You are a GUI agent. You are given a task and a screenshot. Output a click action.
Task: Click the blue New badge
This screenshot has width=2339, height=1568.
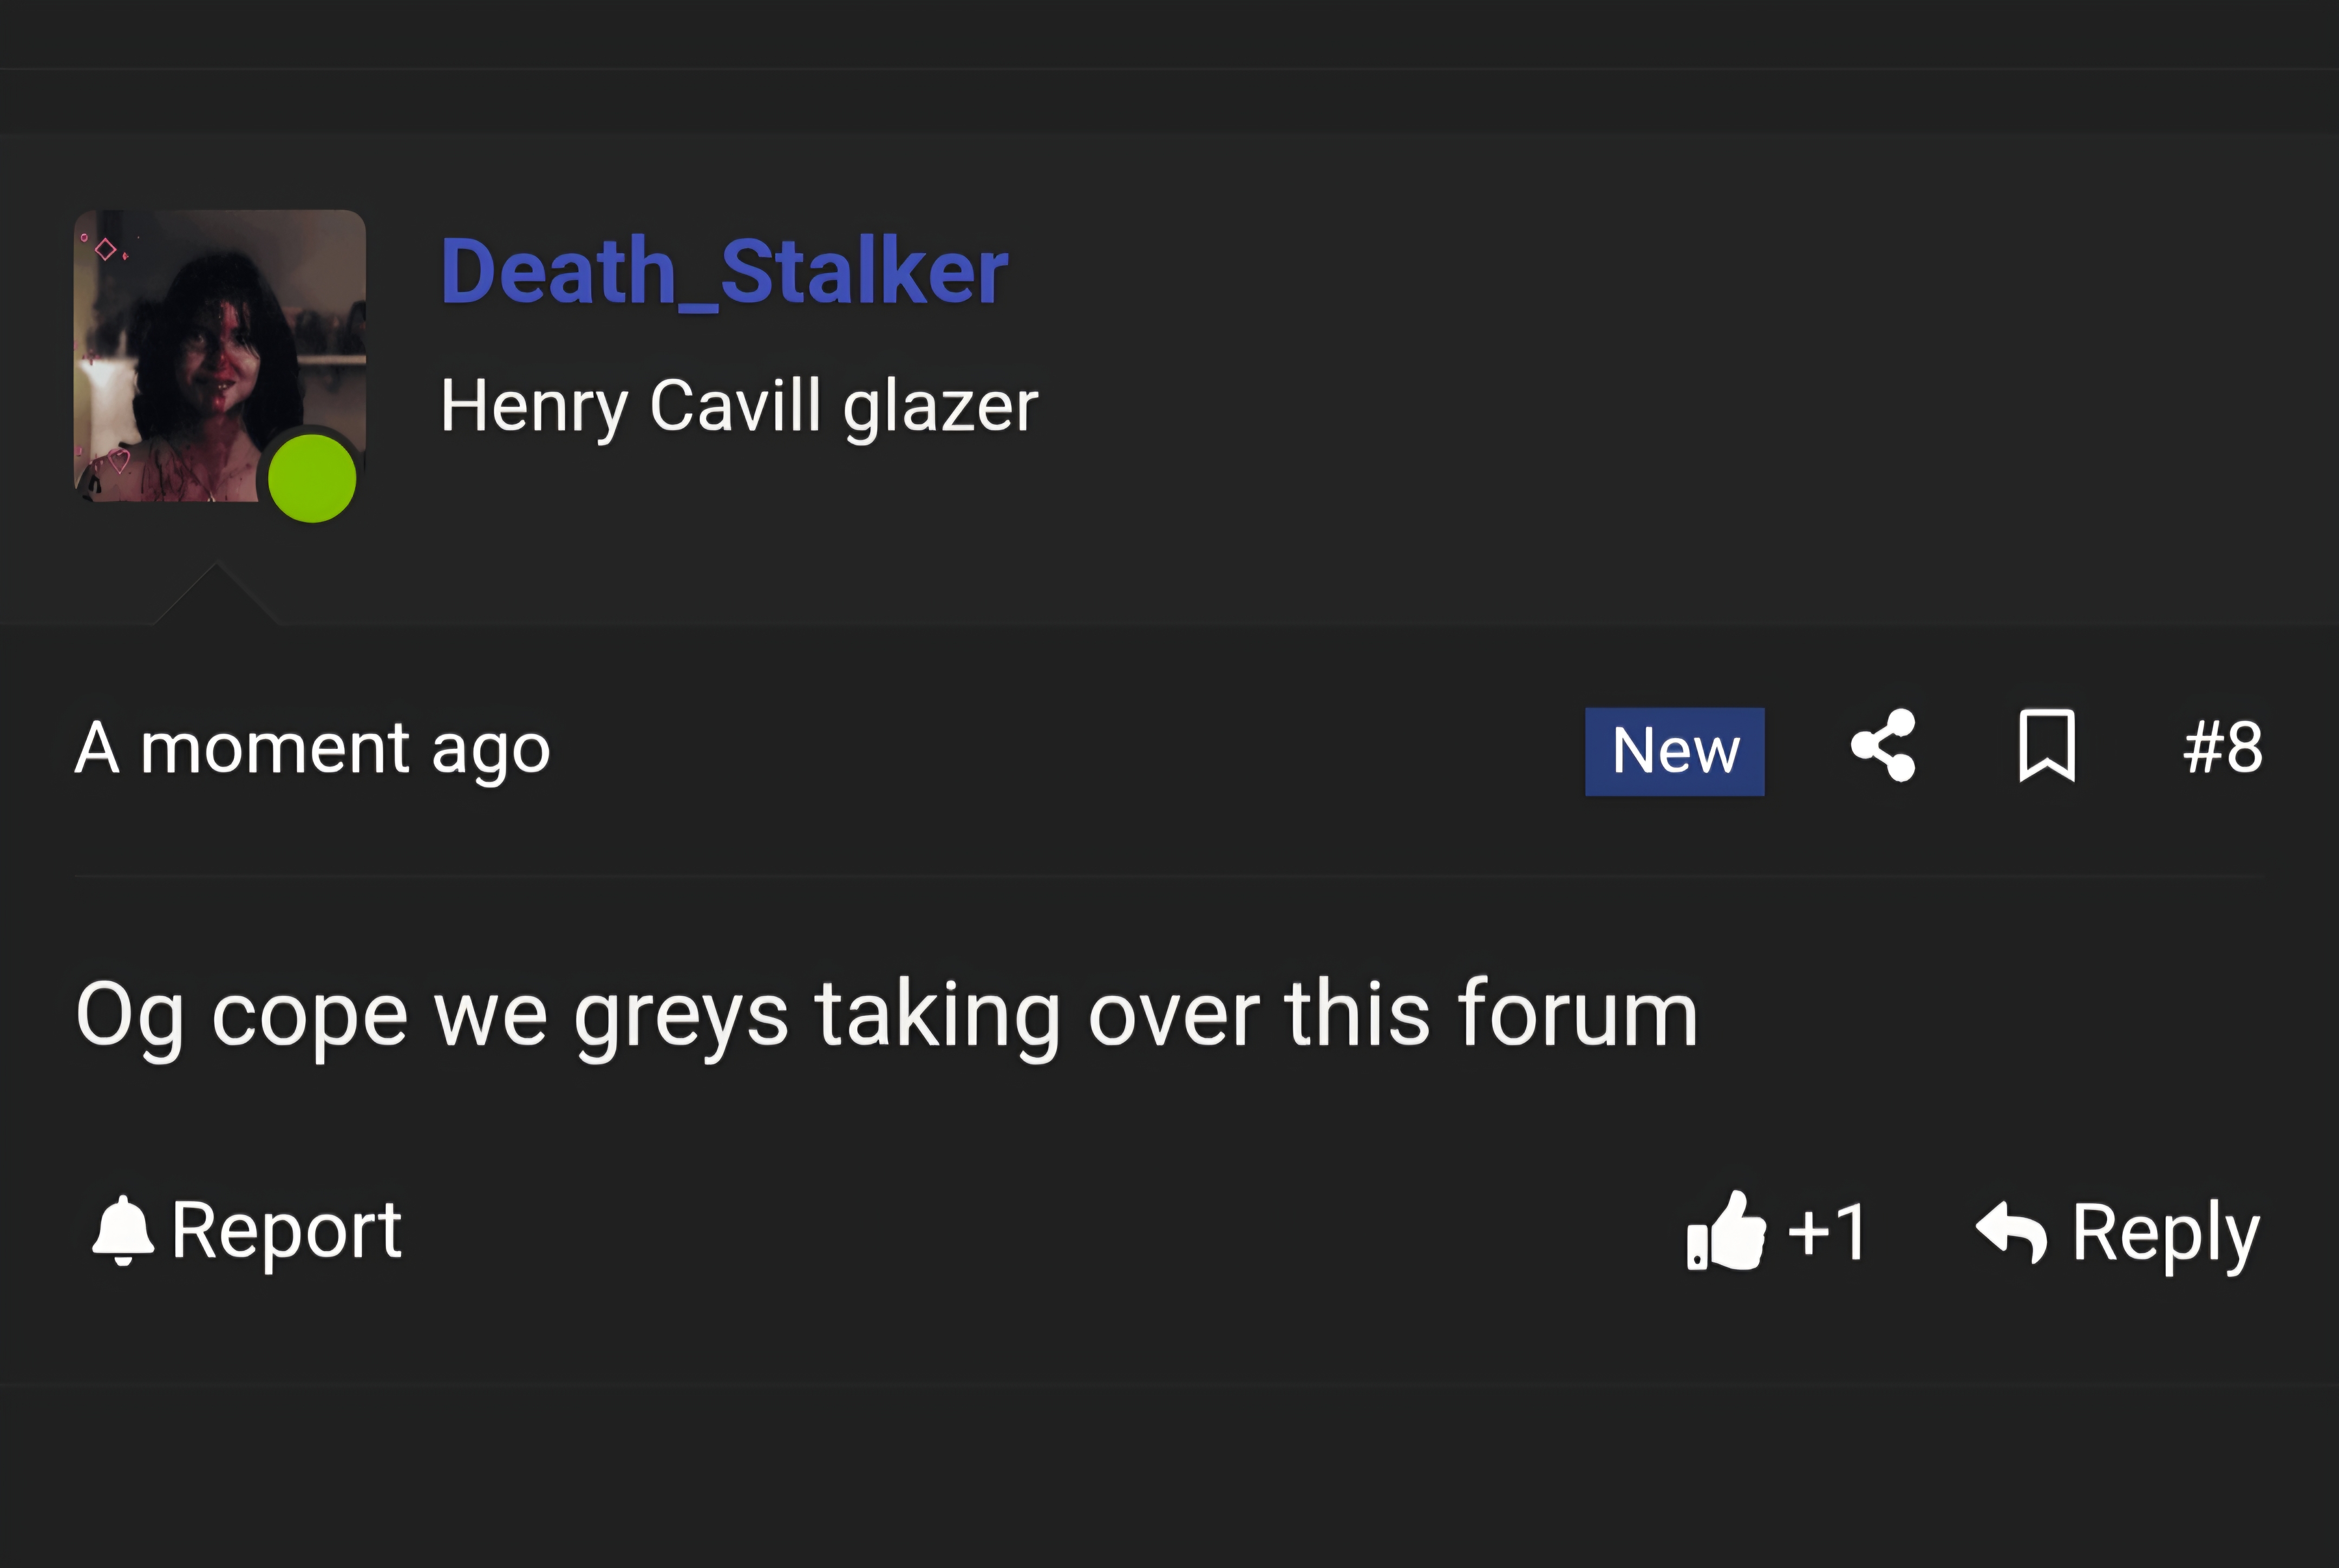click(x=1675, y=751)
